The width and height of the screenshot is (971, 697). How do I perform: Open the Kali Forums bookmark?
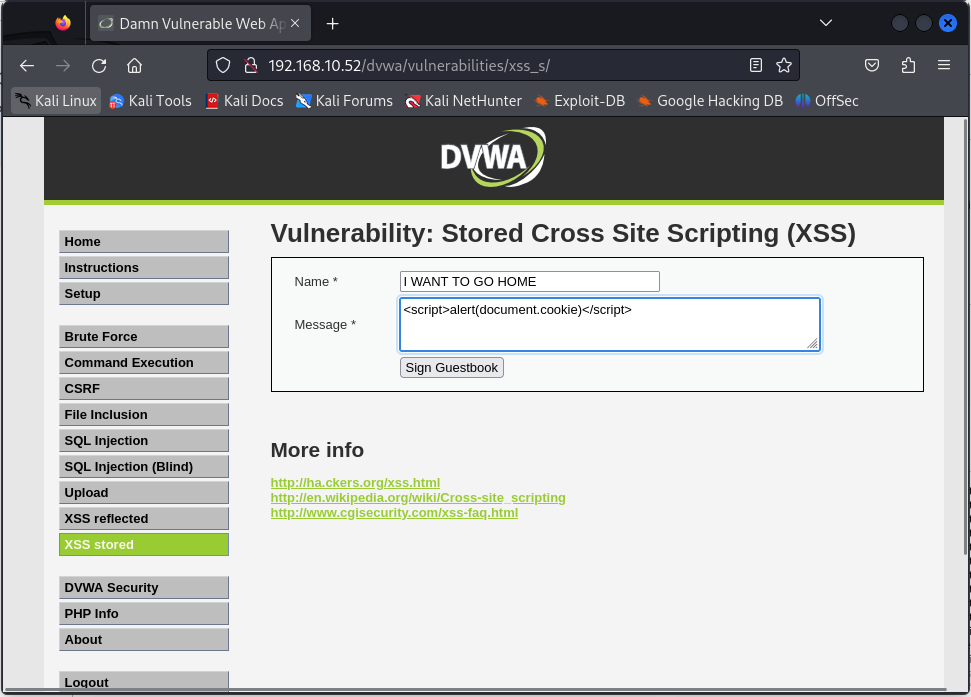(x=344, y=100)
